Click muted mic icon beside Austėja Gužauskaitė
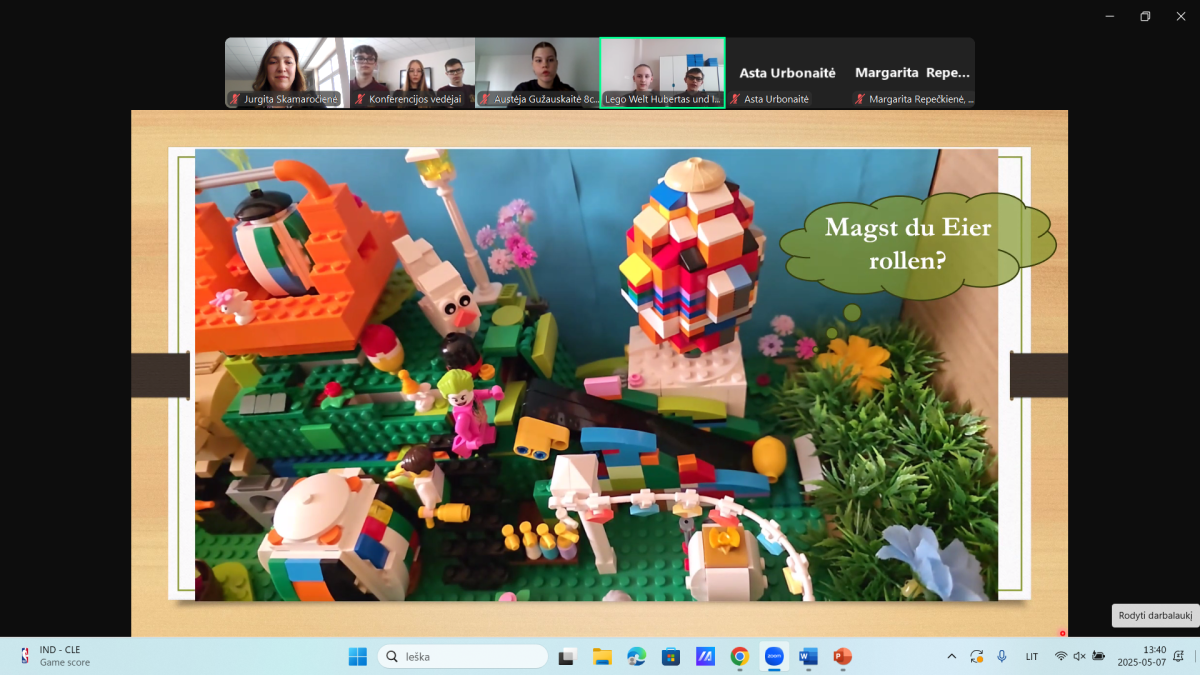The image size is (1200, 675). pyautogui.click(x=486, y=99)
